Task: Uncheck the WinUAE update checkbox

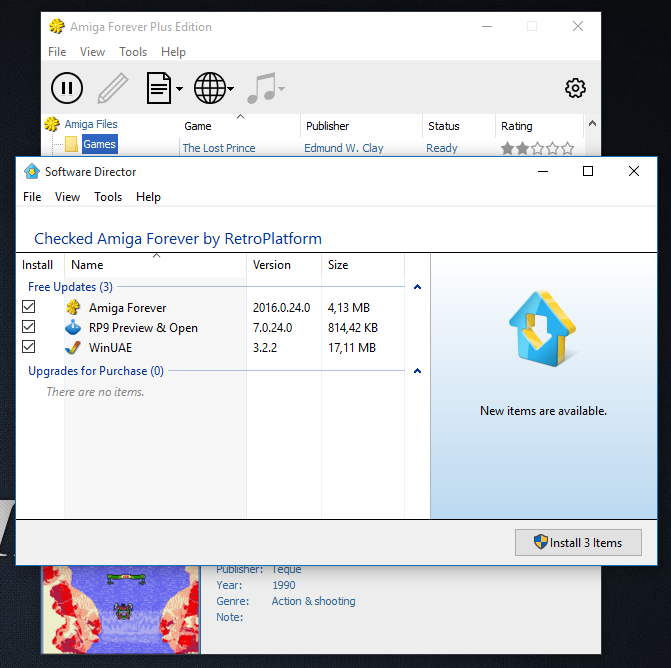Action: pos(29,347)
